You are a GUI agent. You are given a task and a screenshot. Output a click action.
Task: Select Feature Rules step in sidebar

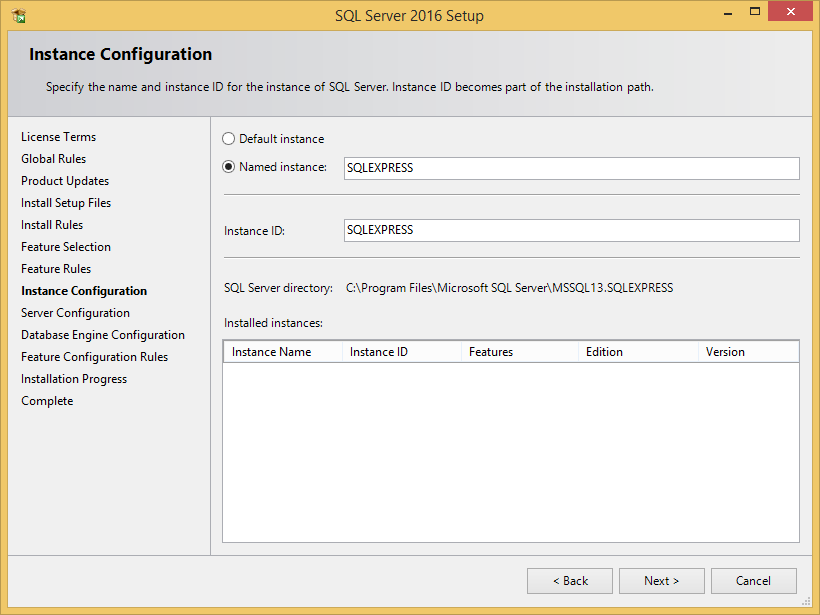click(56, 269)
